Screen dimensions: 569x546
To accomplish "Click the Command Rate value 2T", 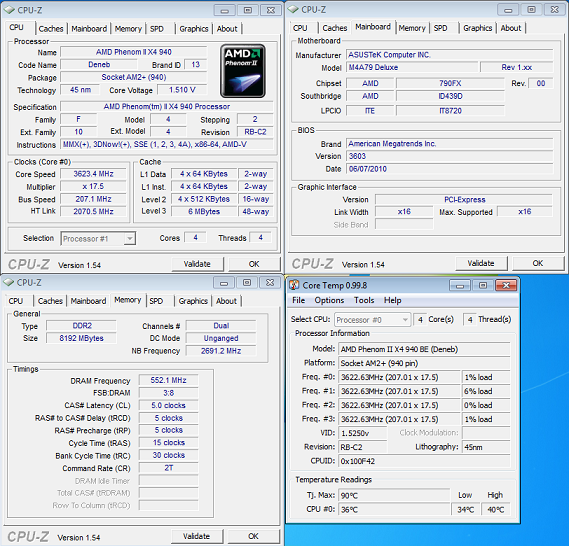I will point(168,468).
